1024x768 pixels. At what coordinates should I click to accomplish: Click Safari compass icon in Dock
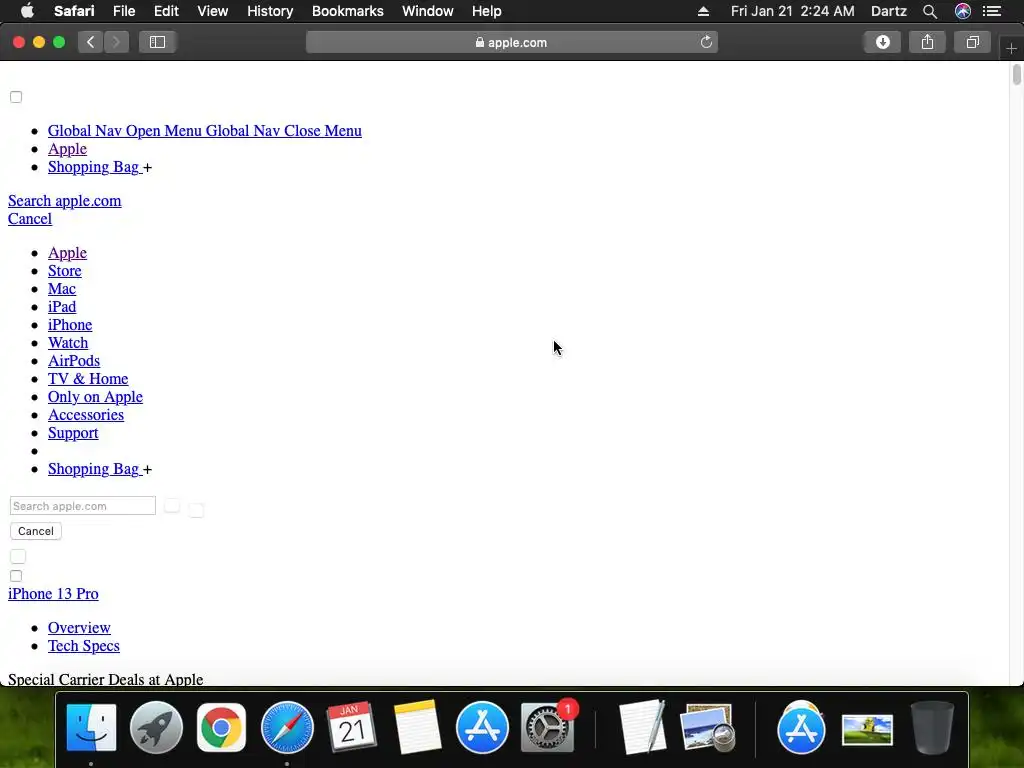point(287,728)
